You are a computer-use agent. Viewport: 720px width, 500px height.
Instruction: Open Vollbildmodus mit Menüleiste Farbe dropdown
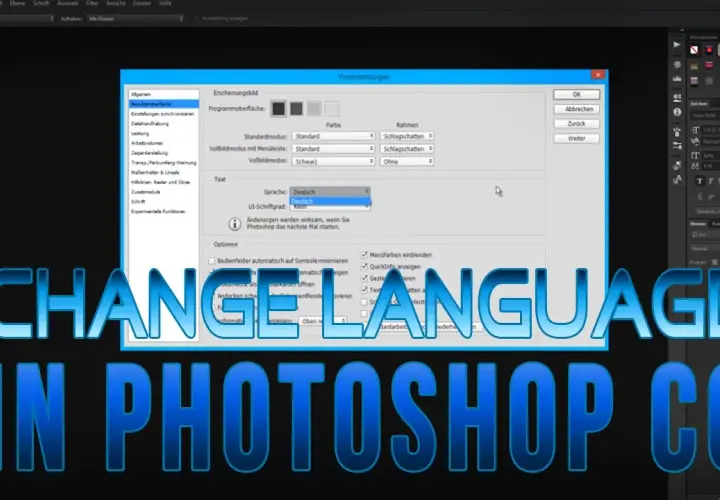click(x=333, y=149)
